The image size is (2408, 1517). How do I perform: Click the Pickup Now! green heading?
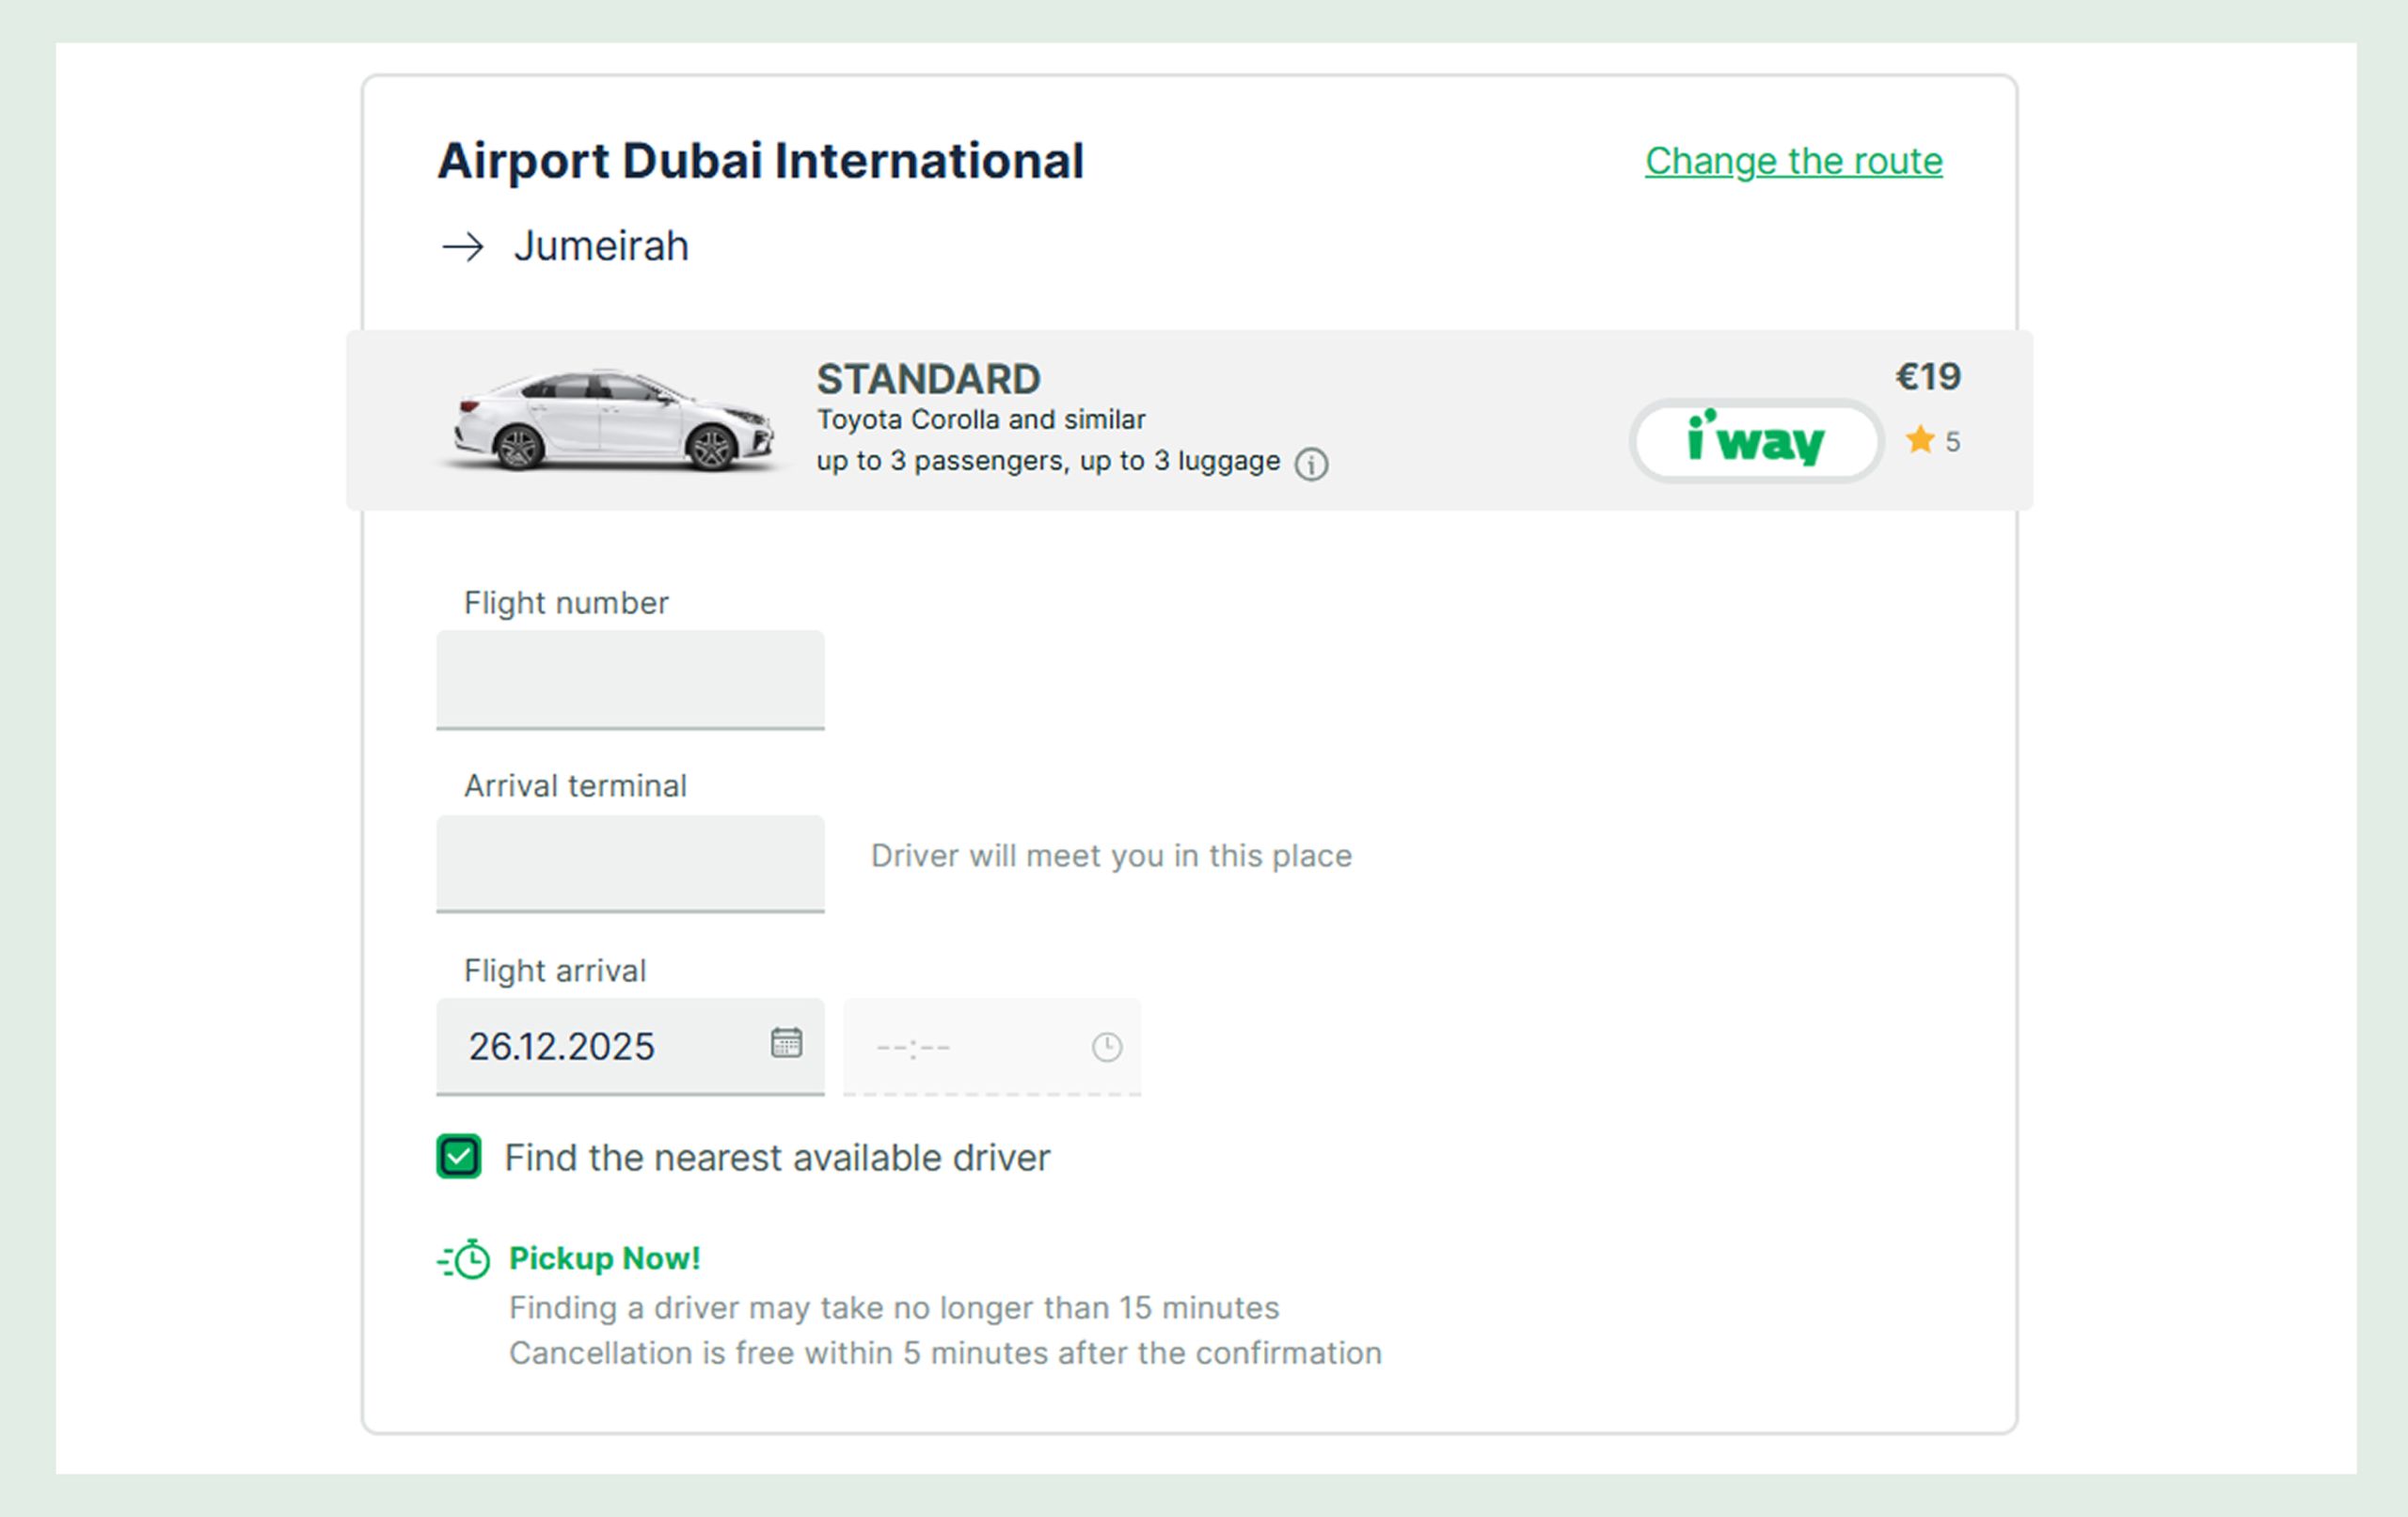coord(604,1258)
